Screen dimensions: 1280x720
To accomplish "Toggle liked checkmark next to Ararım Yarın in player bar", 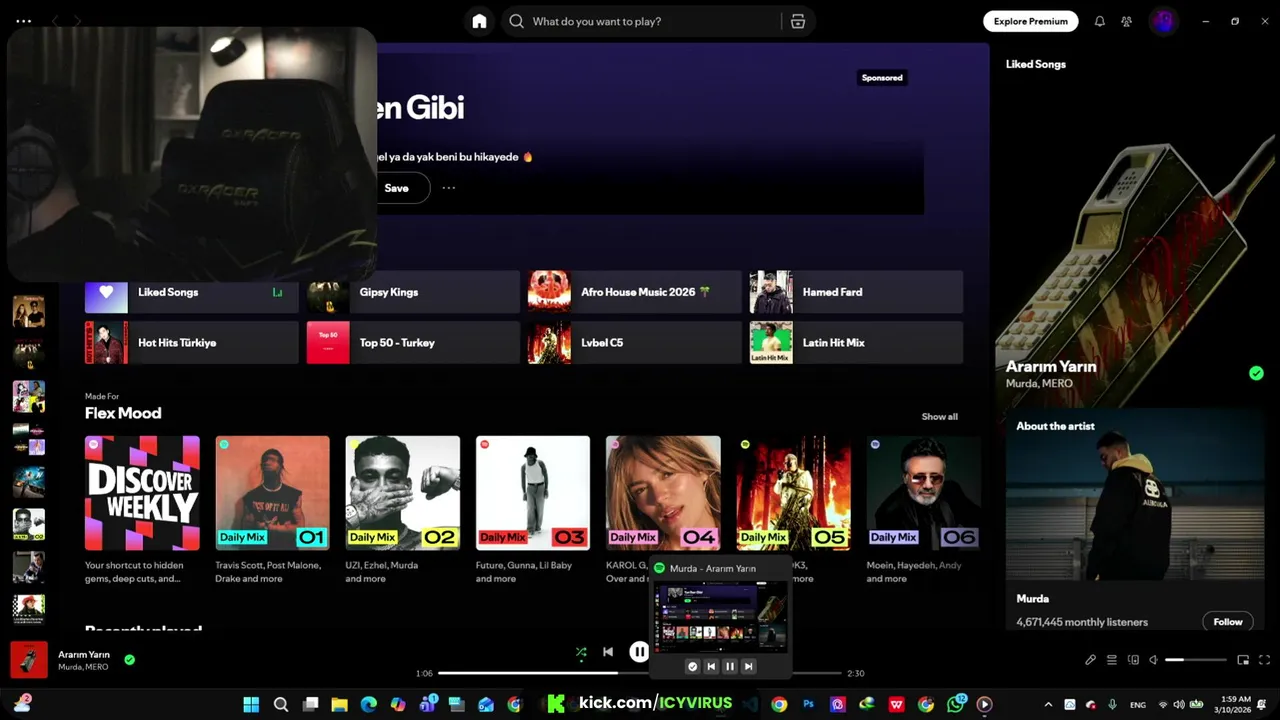I will coord(129,660).
